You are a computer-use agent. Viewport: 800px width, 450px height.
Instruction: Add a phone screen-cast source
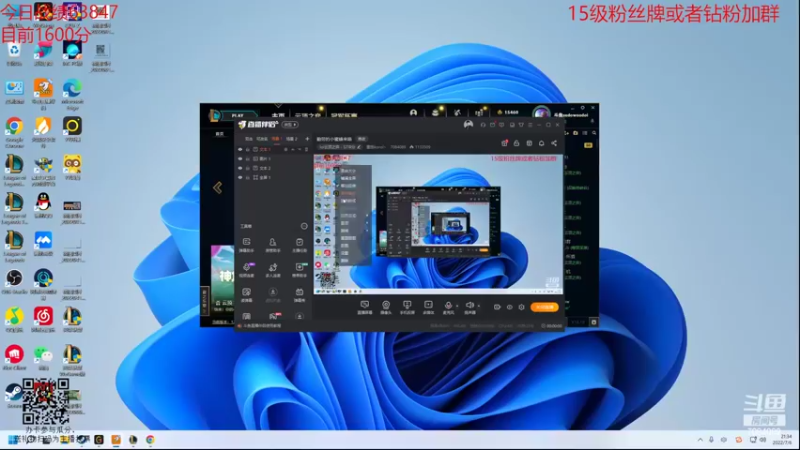click(407, 307)
